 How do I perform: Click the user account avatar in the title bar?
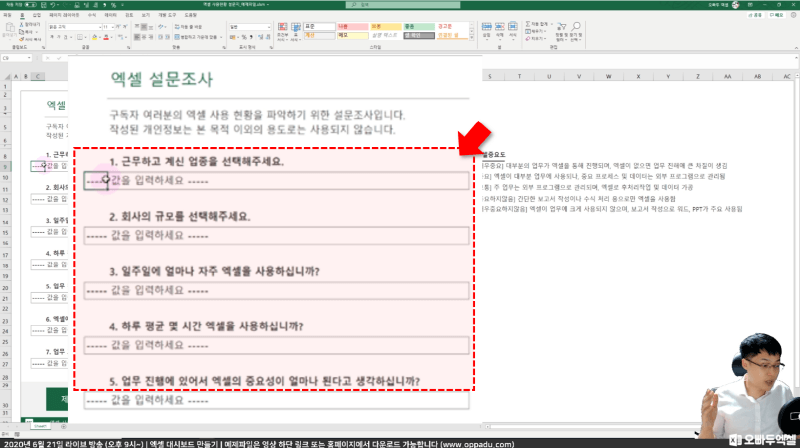click(735, 5)
